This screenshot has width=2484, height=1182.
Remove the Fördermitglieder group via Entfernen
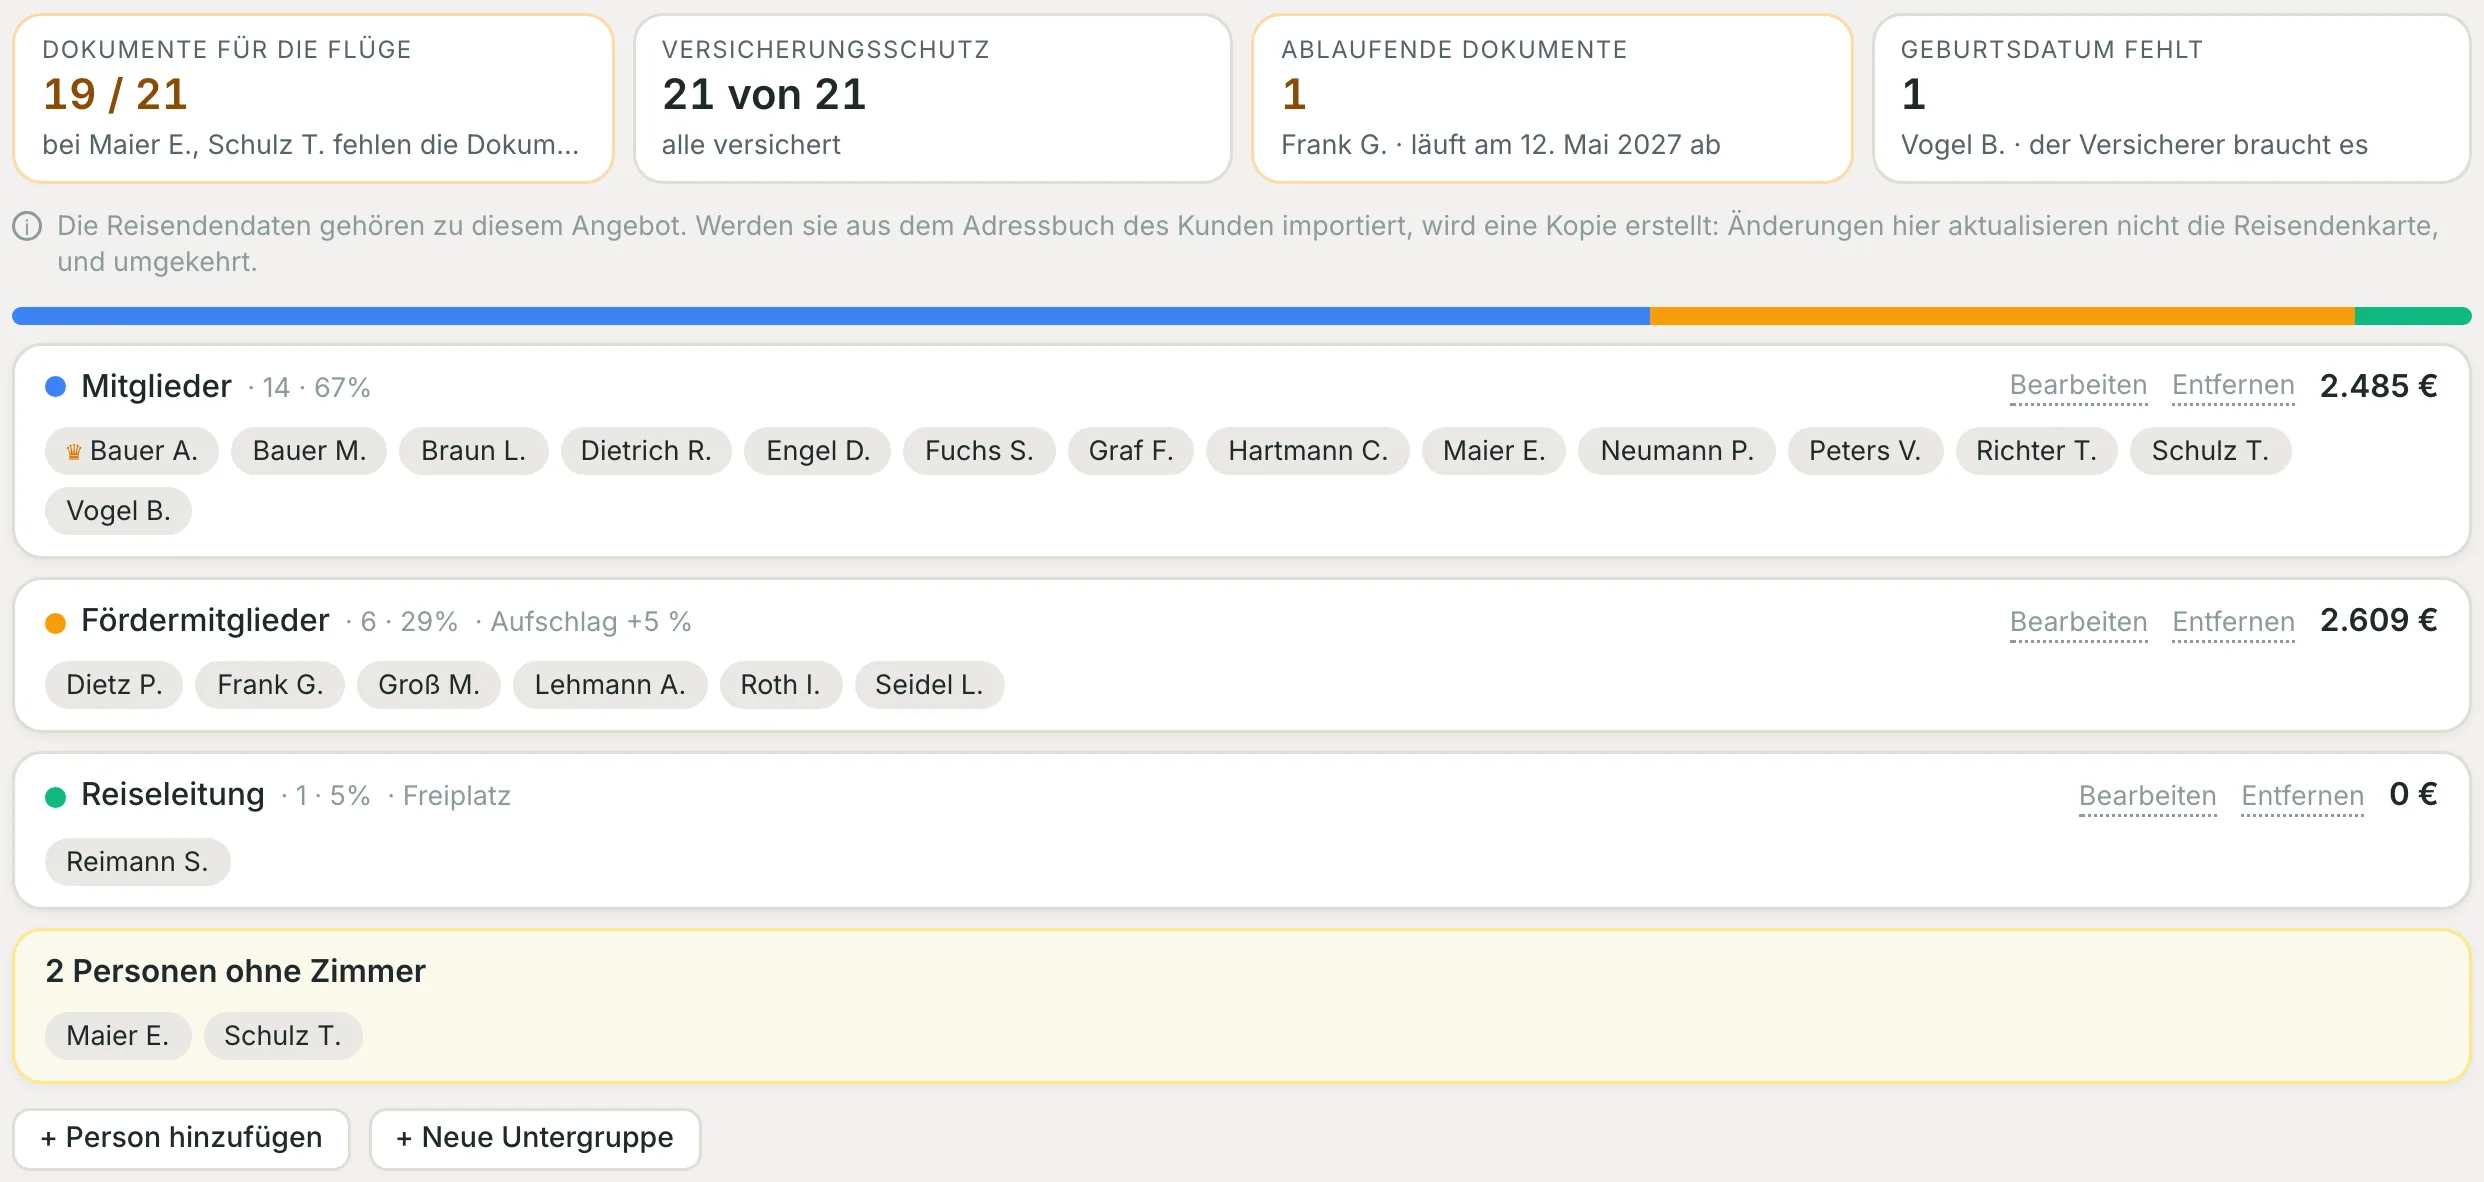[x=2233, y=622]
